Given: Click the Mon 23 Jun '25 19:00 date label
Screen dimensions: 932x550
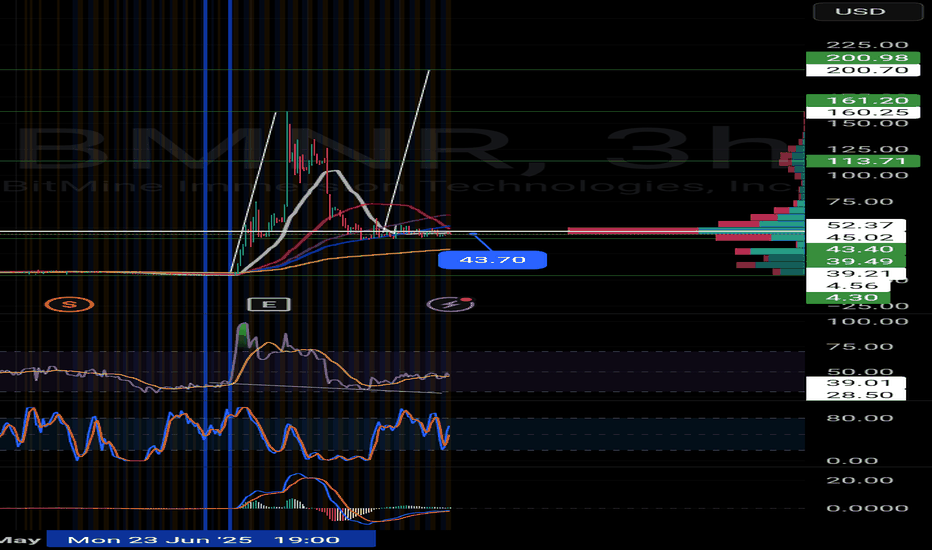Looking at the screenshot, I should tap(211, 539).
